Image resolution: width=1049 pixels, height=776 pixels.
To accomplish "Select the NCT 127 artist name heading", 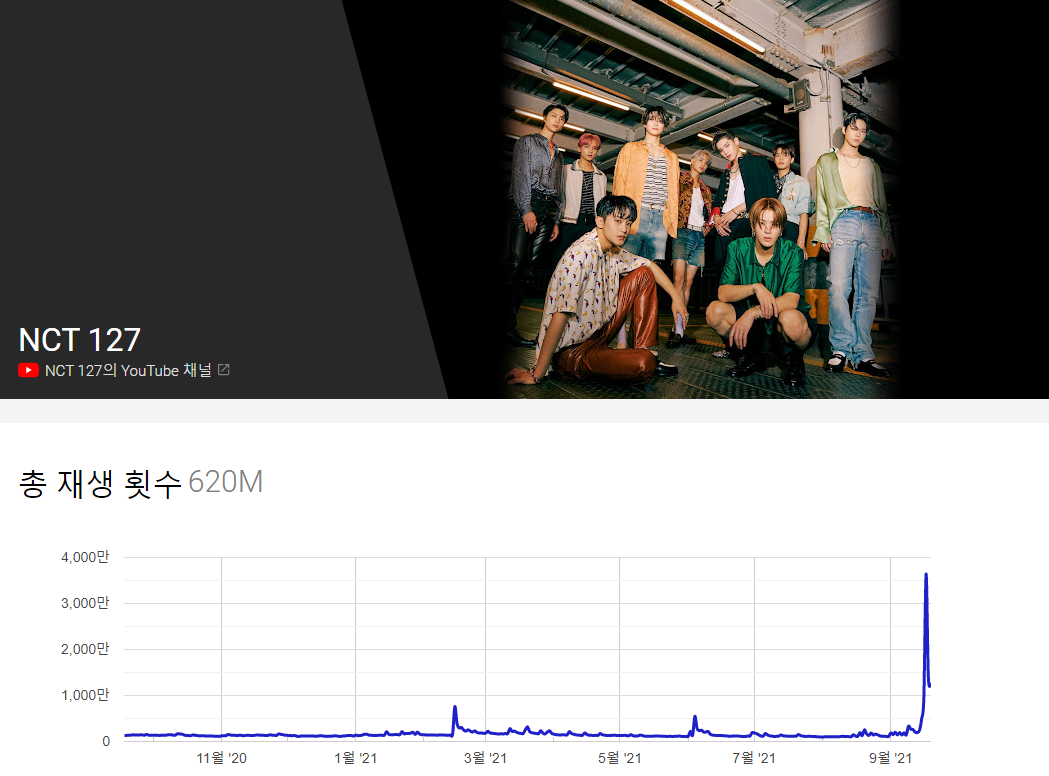I will pos(79,340).
